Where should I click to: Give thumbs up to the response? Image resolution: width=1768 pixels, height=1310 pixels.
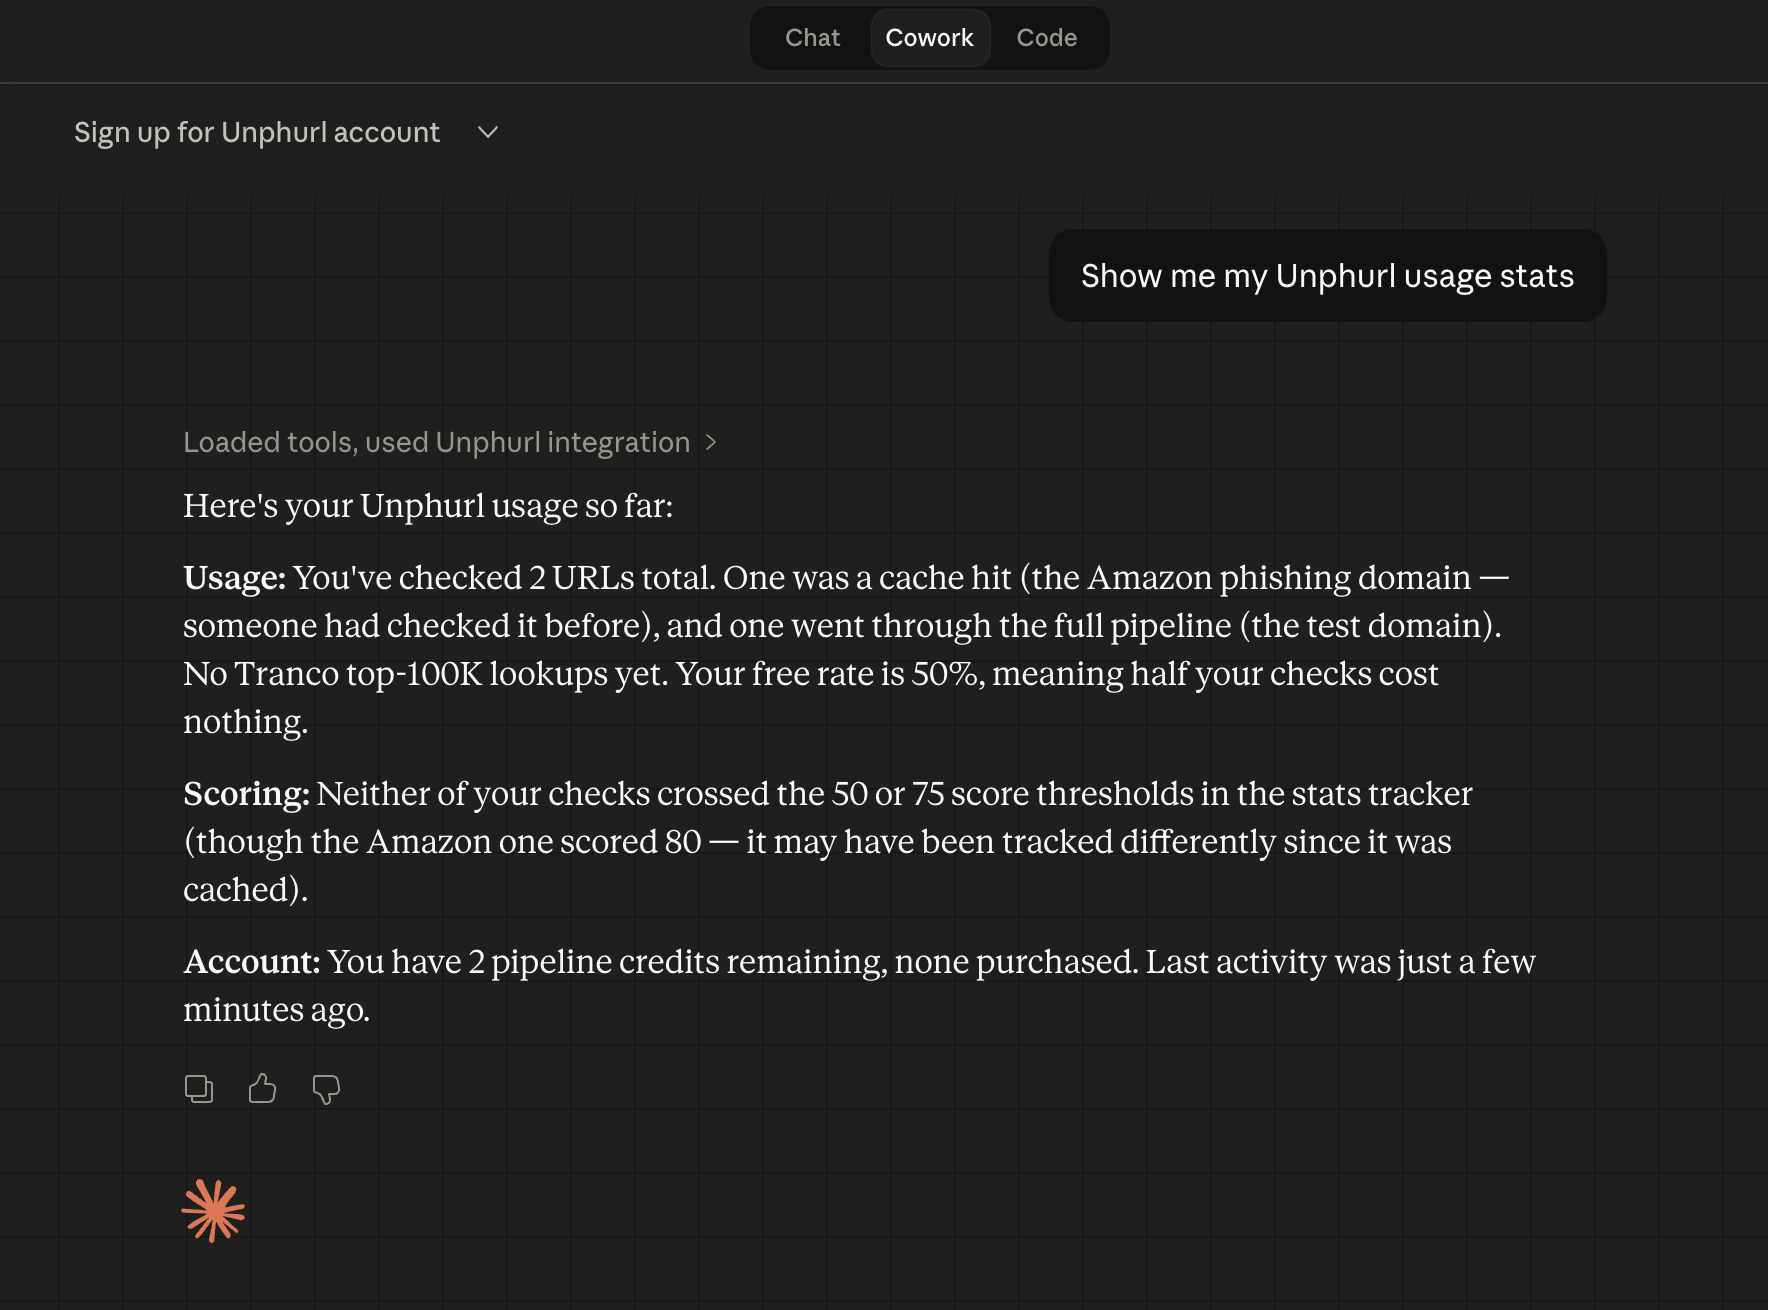click(x=262, y=1088)
